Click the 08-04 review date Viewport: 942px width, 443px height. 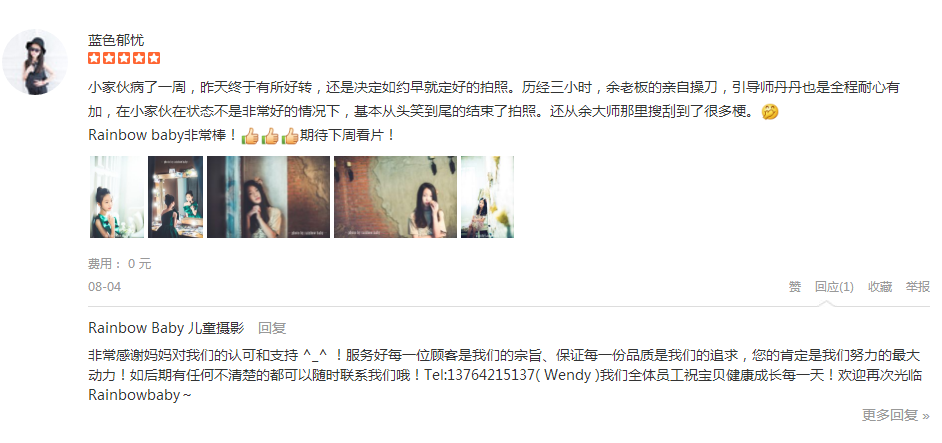point(105,287)
